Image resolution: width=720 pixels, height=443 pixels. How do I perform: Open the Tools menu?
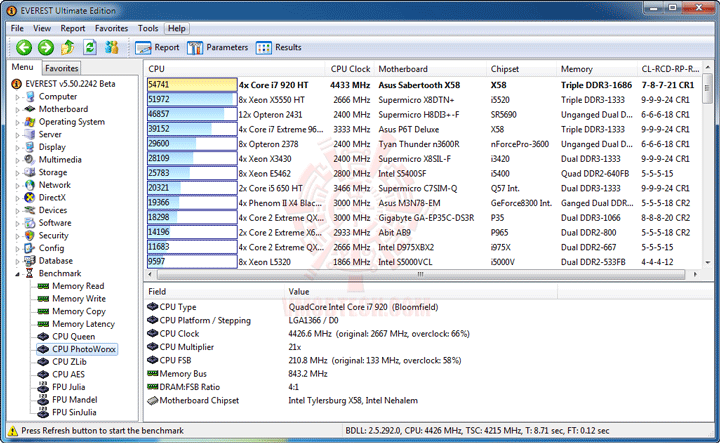point(148,28)
